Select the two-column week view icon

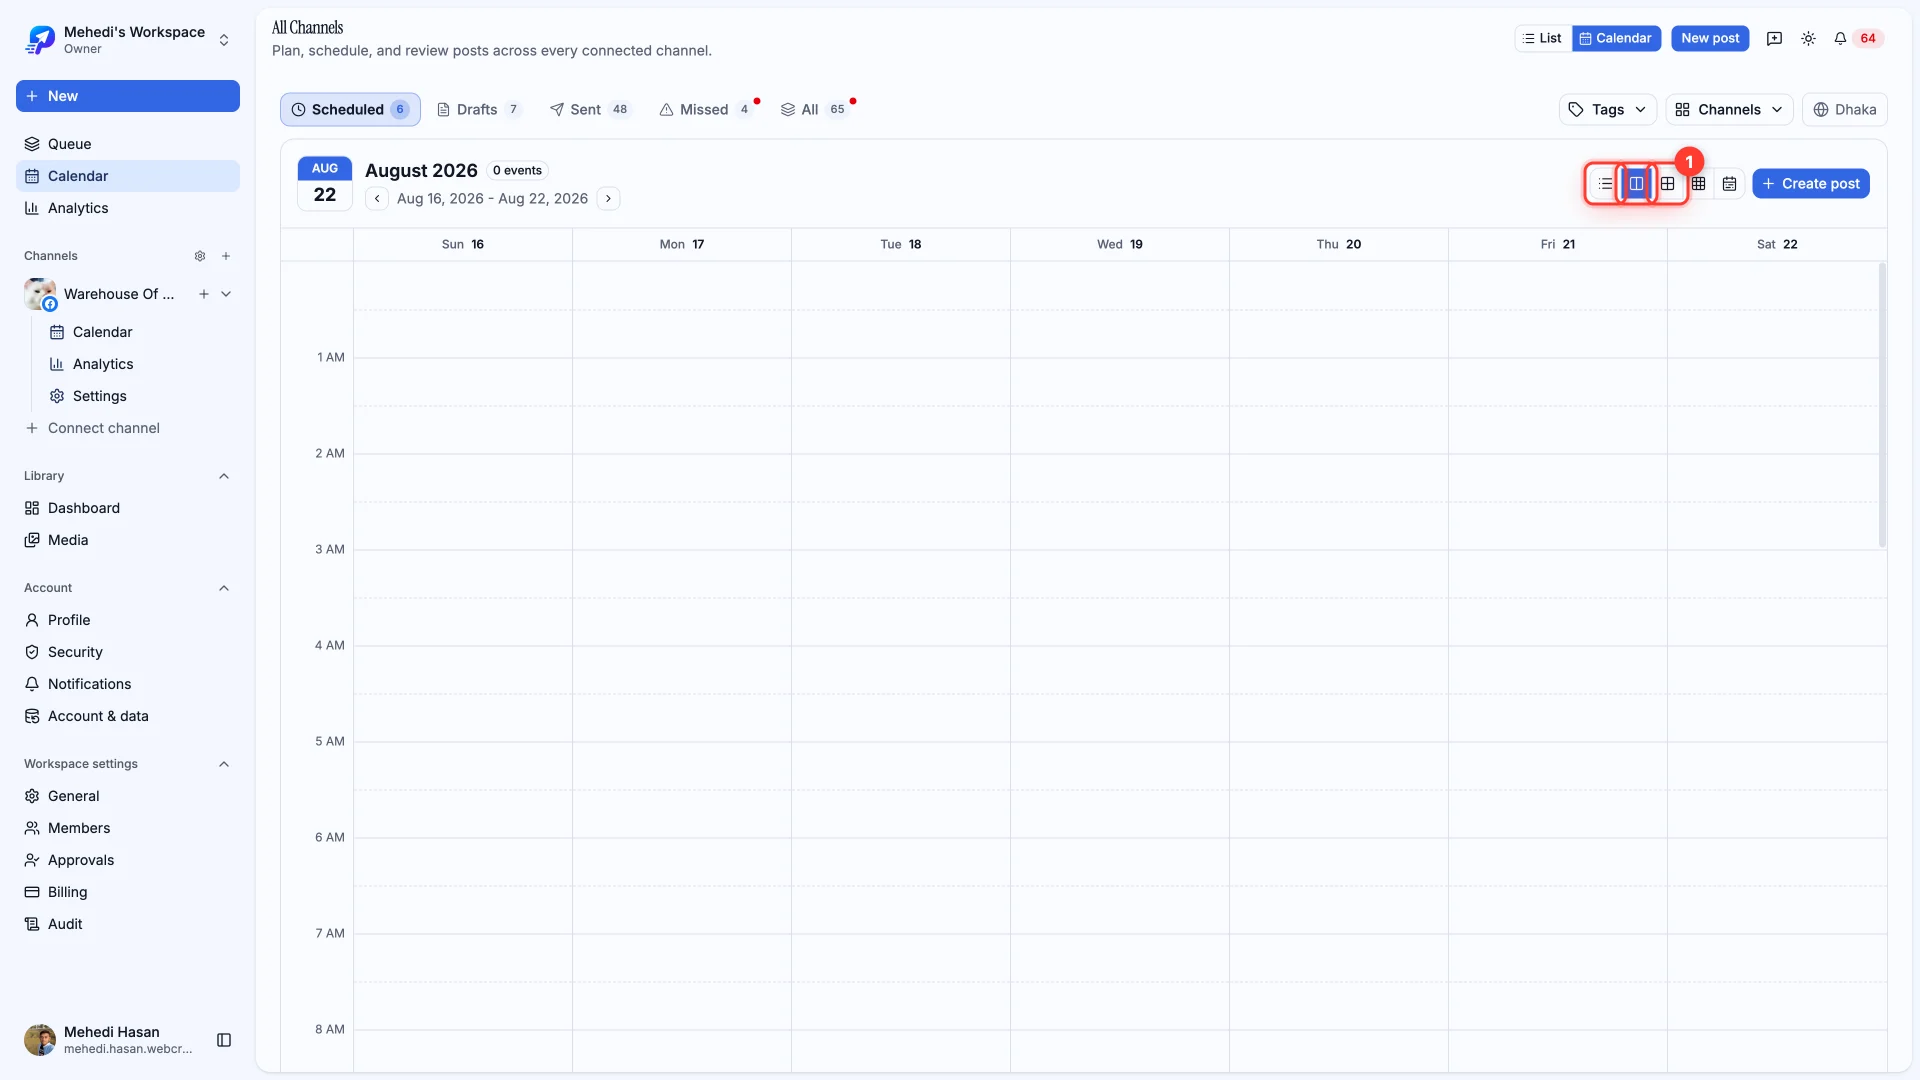1636,184
